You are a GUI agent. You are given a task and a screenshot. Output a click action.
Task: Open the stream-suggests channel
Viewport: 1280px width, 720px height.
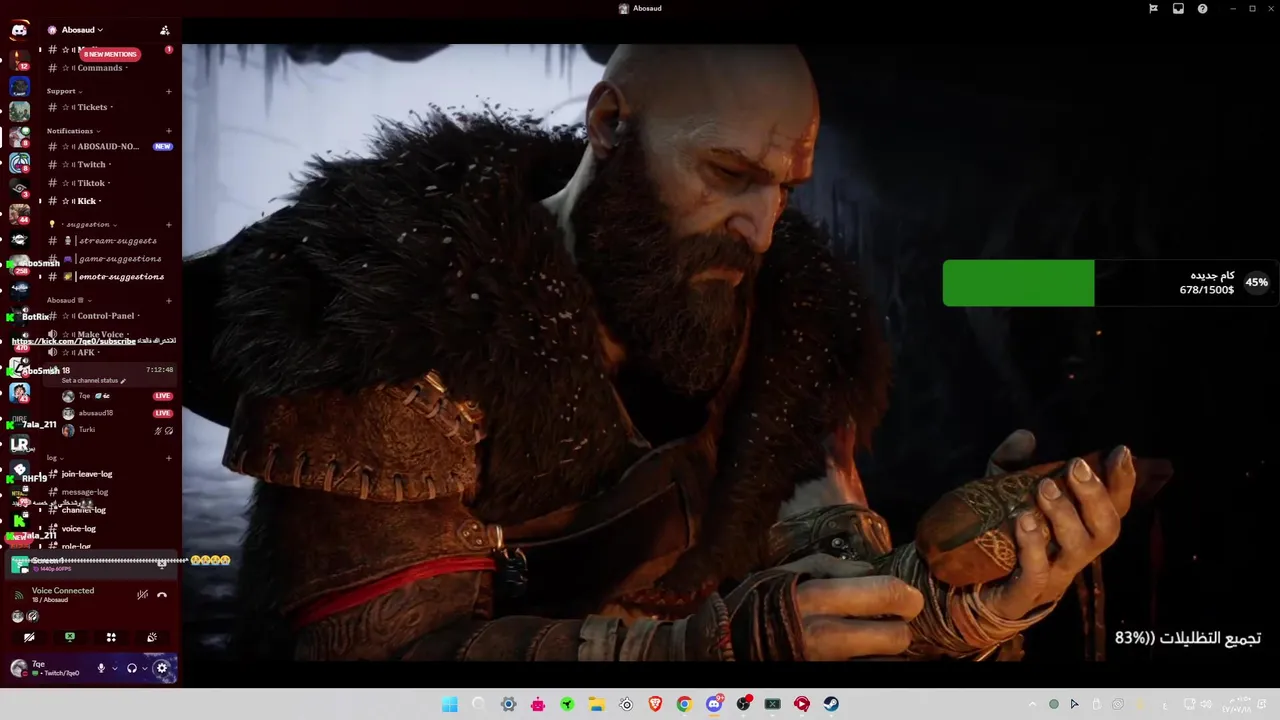(117, 241)
